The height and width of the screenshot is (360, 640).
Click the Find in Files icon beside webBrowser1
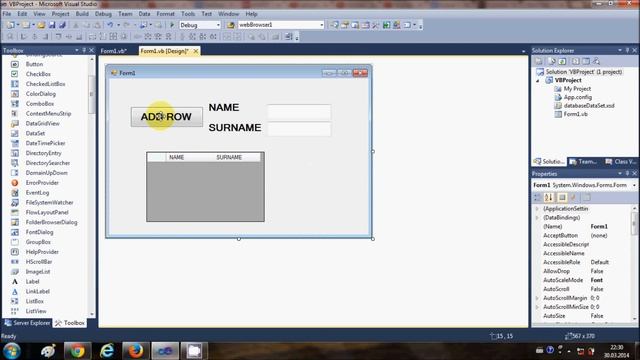[x=231, y=25]
